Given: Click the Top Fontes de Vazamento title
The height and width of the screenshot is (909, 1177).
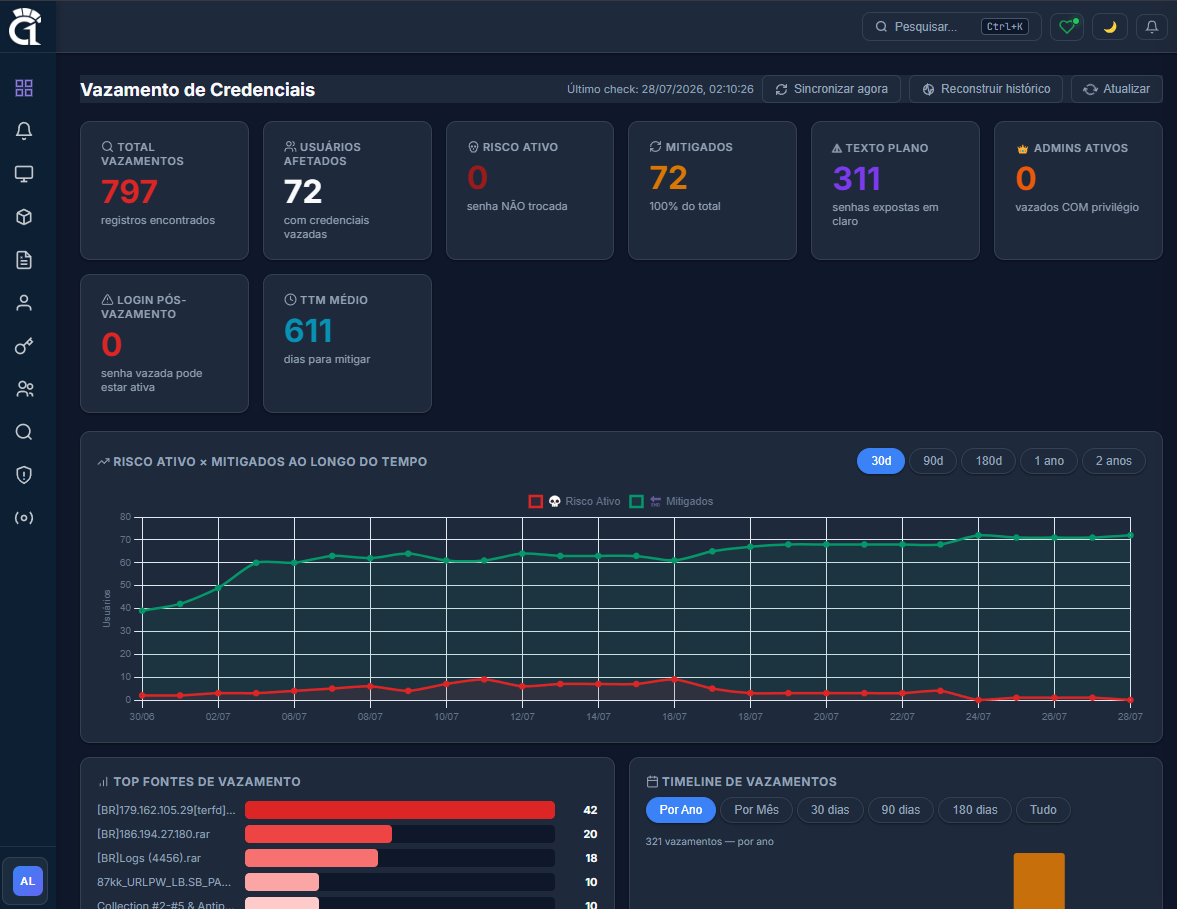Looking at the screenshot, I should click(206, 781).
